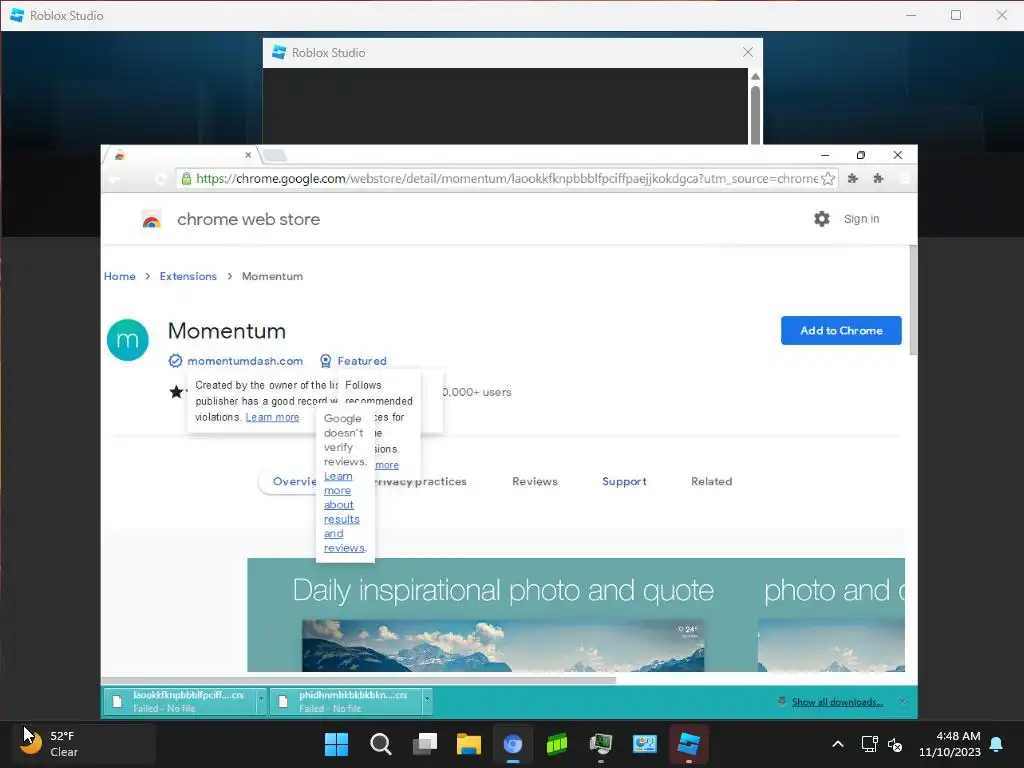1024x768 pixels.
Task: Switch to the Privacy practices tab
Action: pyautogui.click(x=421, y=481)
